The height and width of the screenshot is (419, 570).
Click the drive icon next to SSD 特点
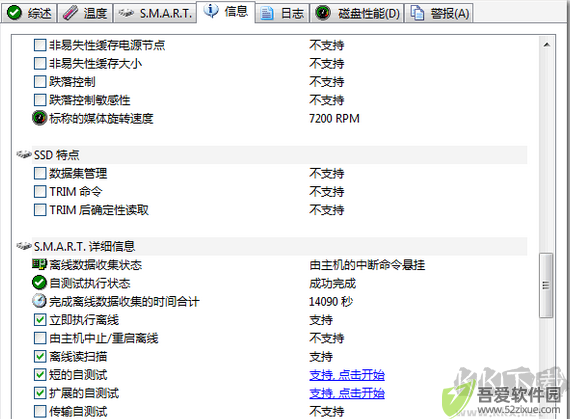click(x=24, y=155)
